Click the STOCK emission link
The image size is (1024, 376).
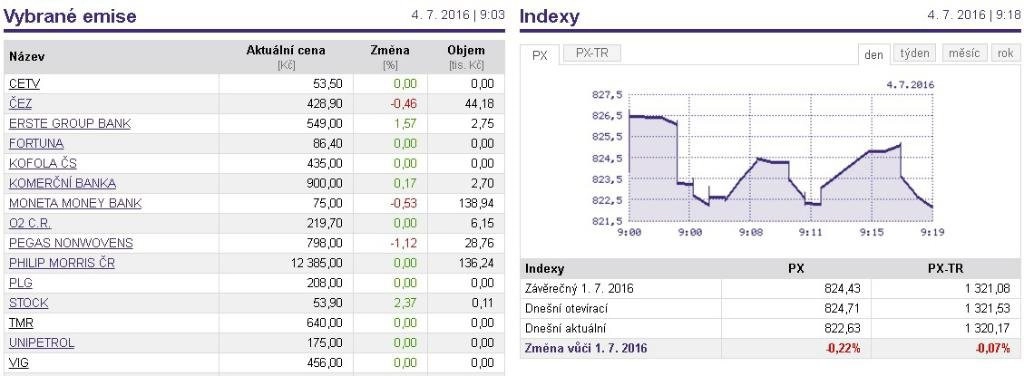point(29,303)
